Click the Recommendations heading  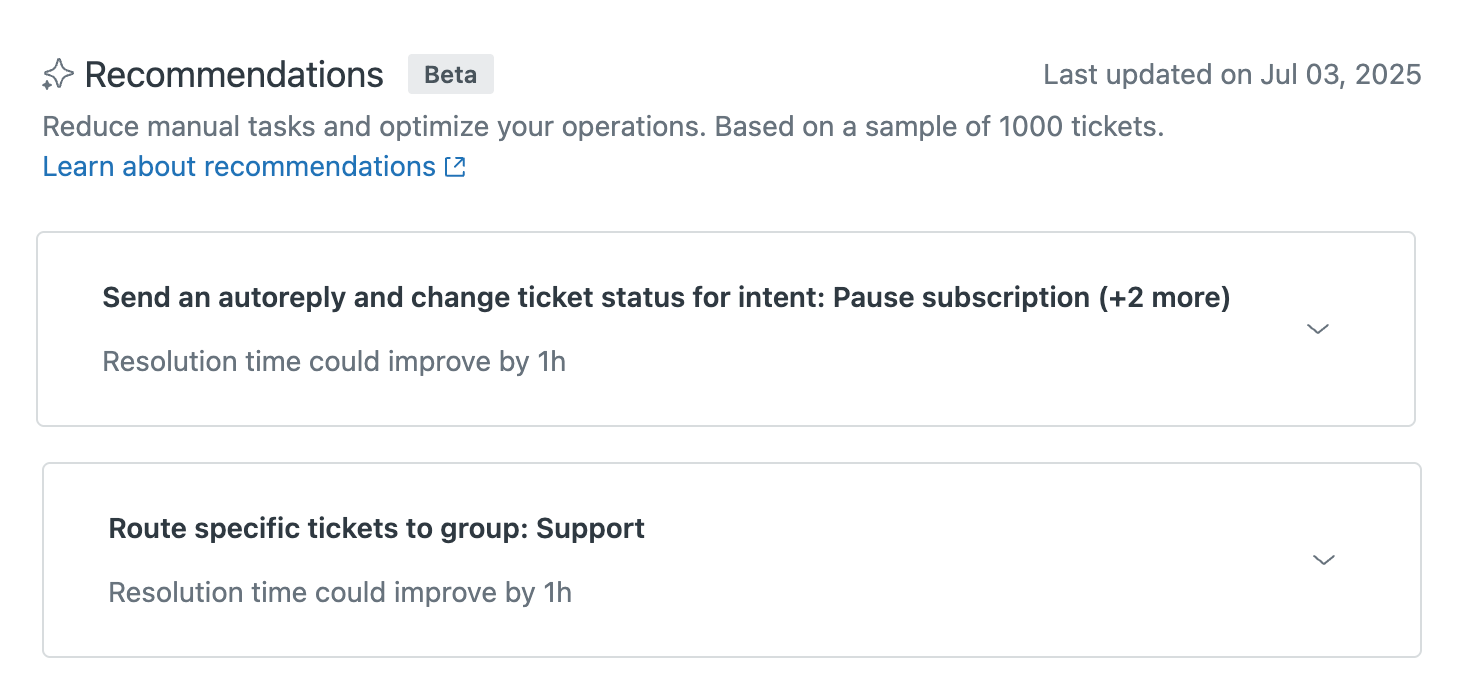(x=234, y=75)
